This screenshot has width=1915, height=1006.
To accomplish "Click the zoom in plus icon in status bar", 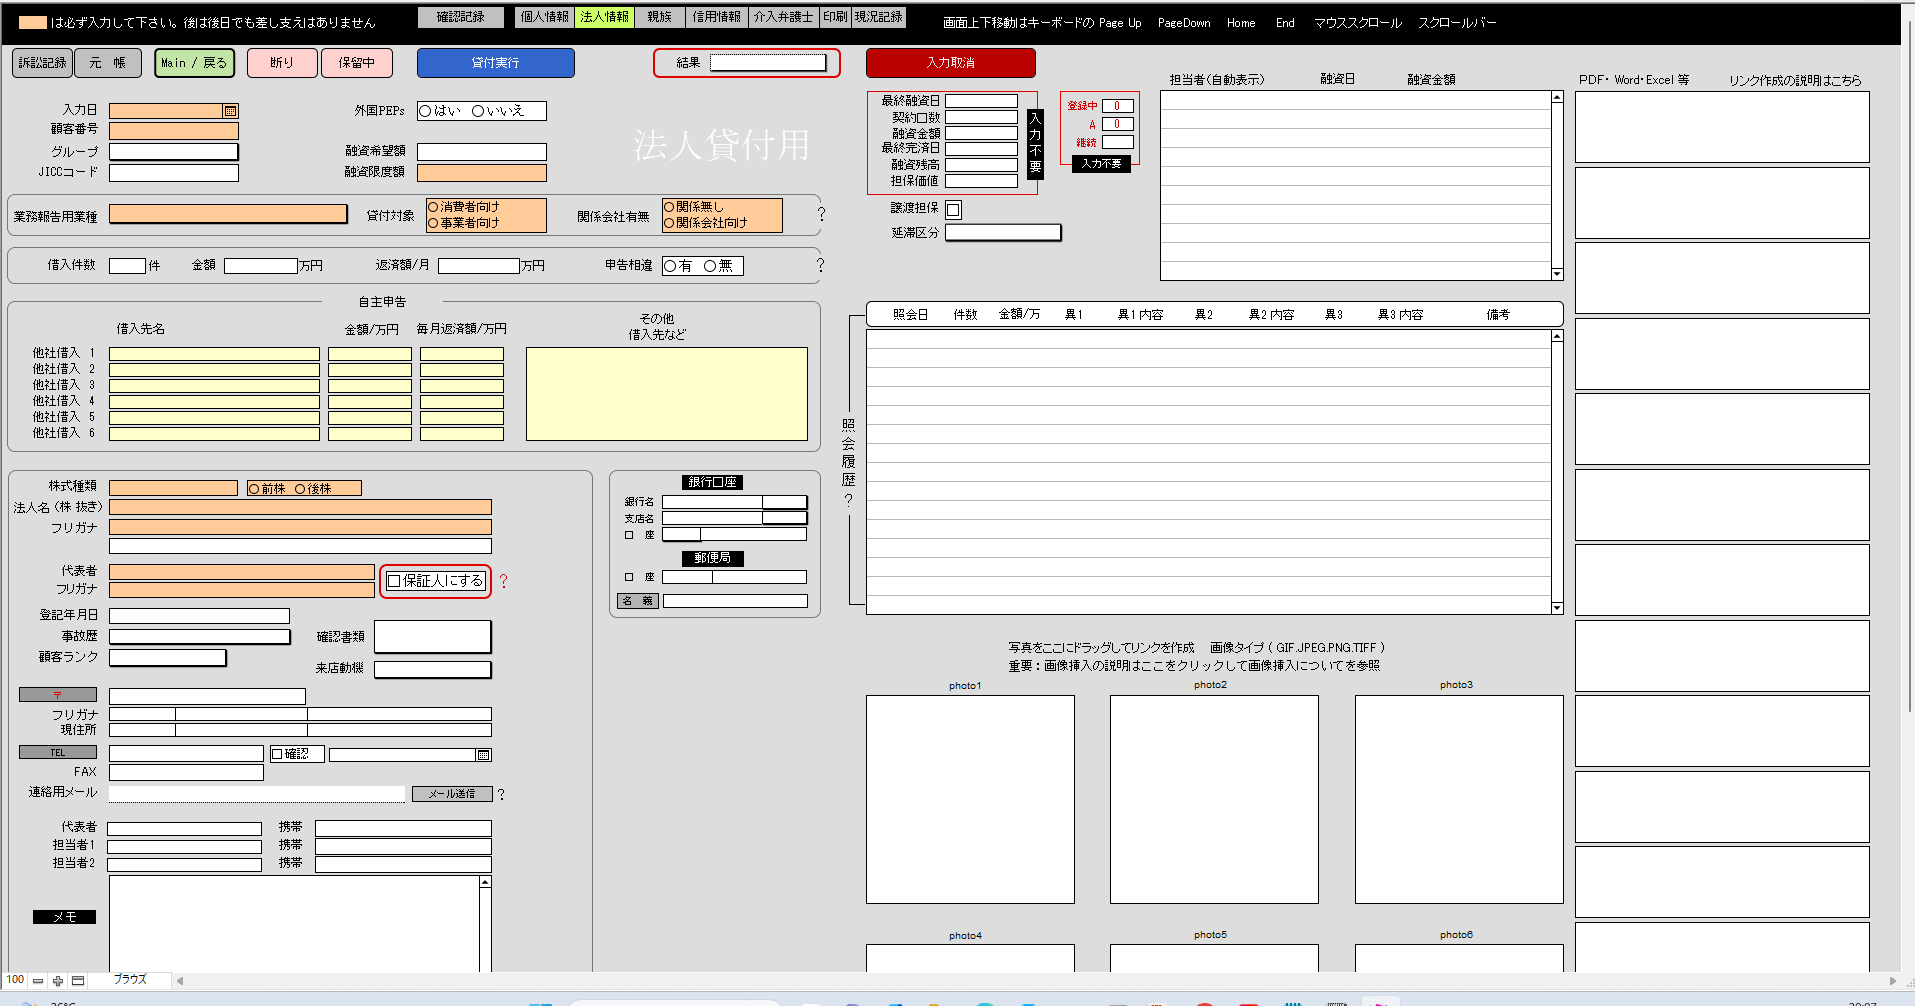I will coord(58,981).
